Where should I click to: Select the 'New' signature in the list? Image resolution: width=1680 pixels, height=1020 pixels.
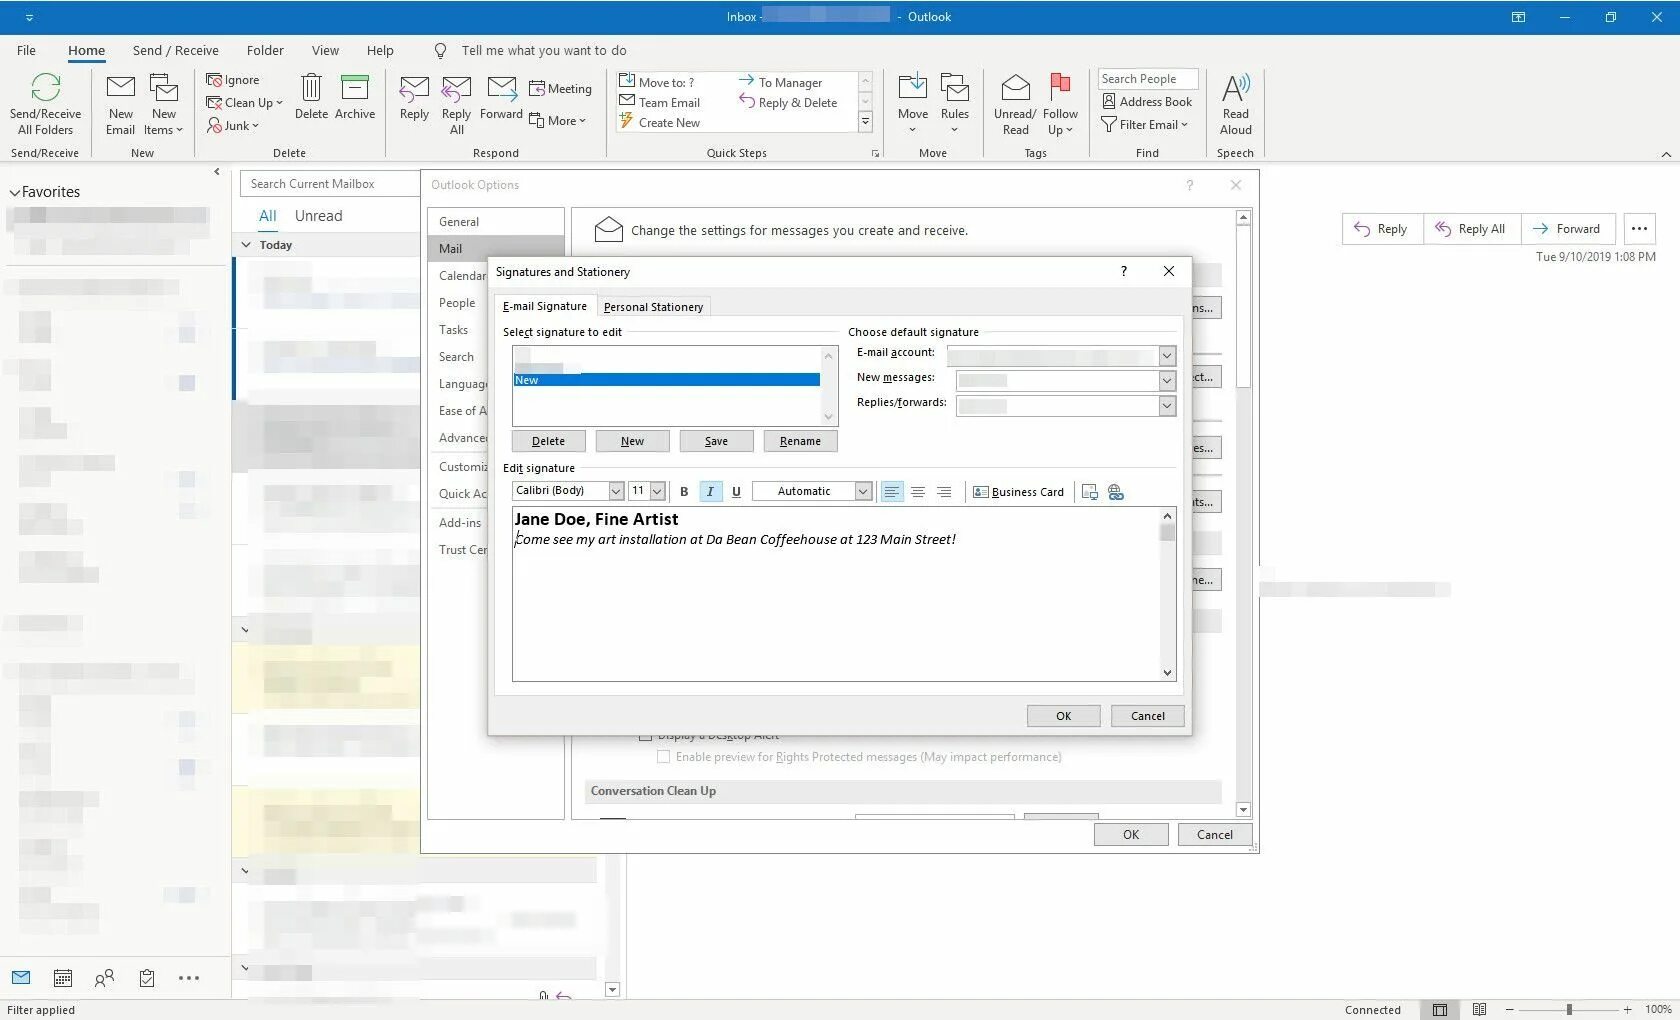(666, 380)
